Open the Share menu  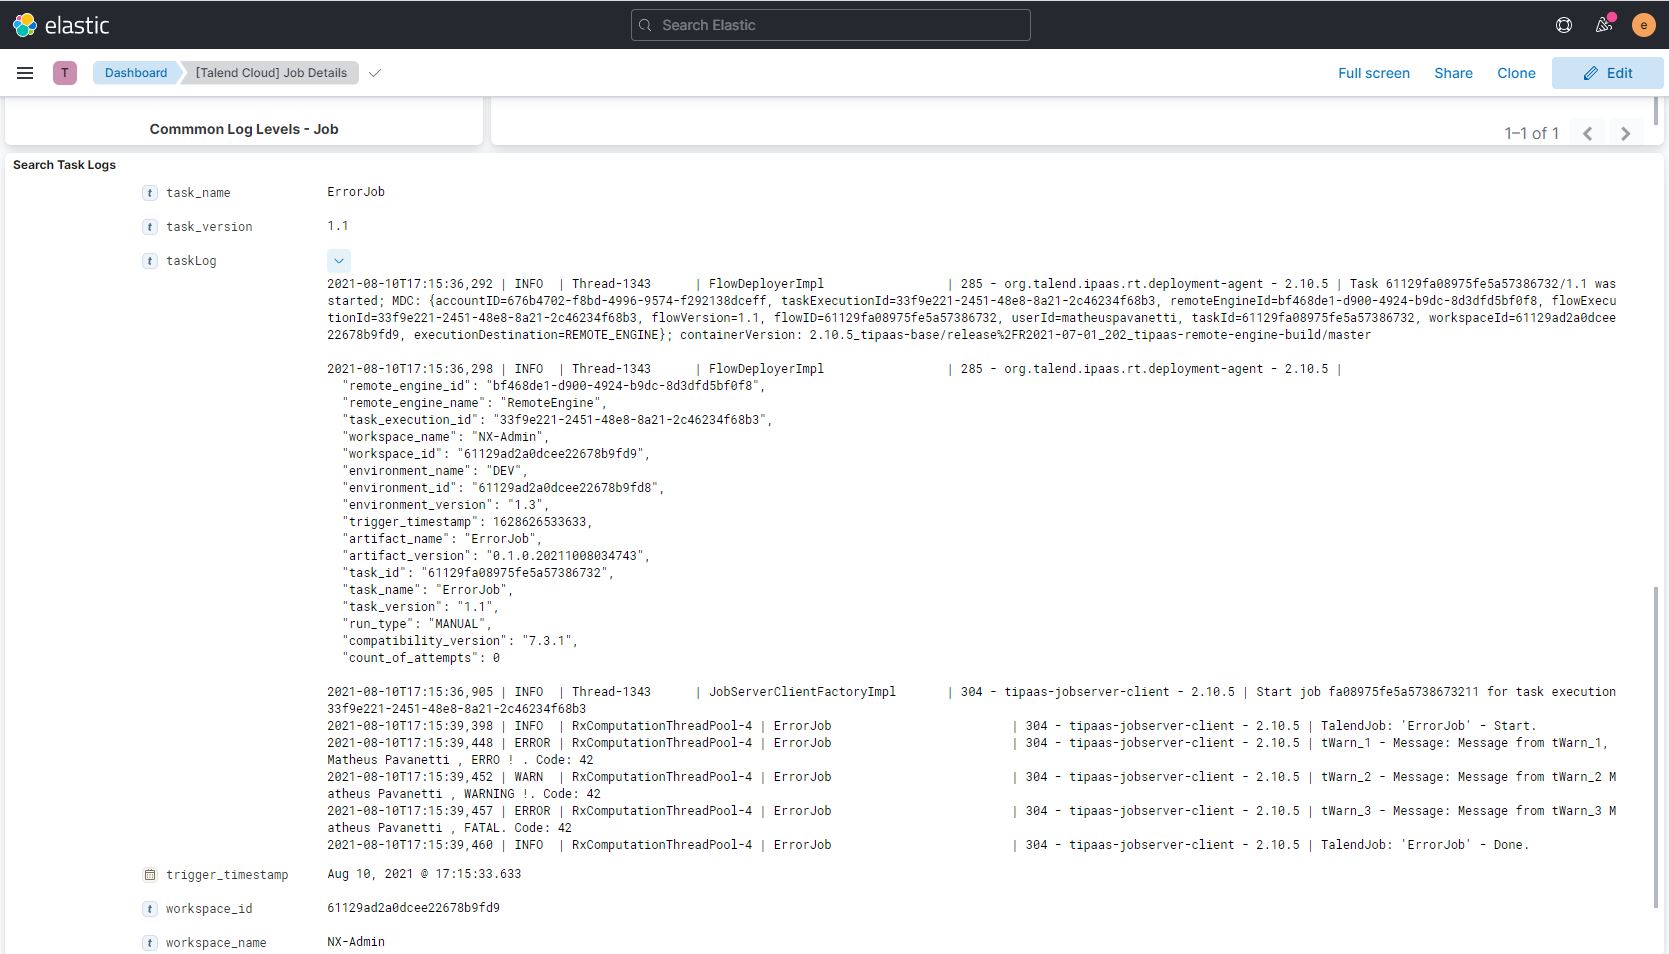pos(1453,73)
